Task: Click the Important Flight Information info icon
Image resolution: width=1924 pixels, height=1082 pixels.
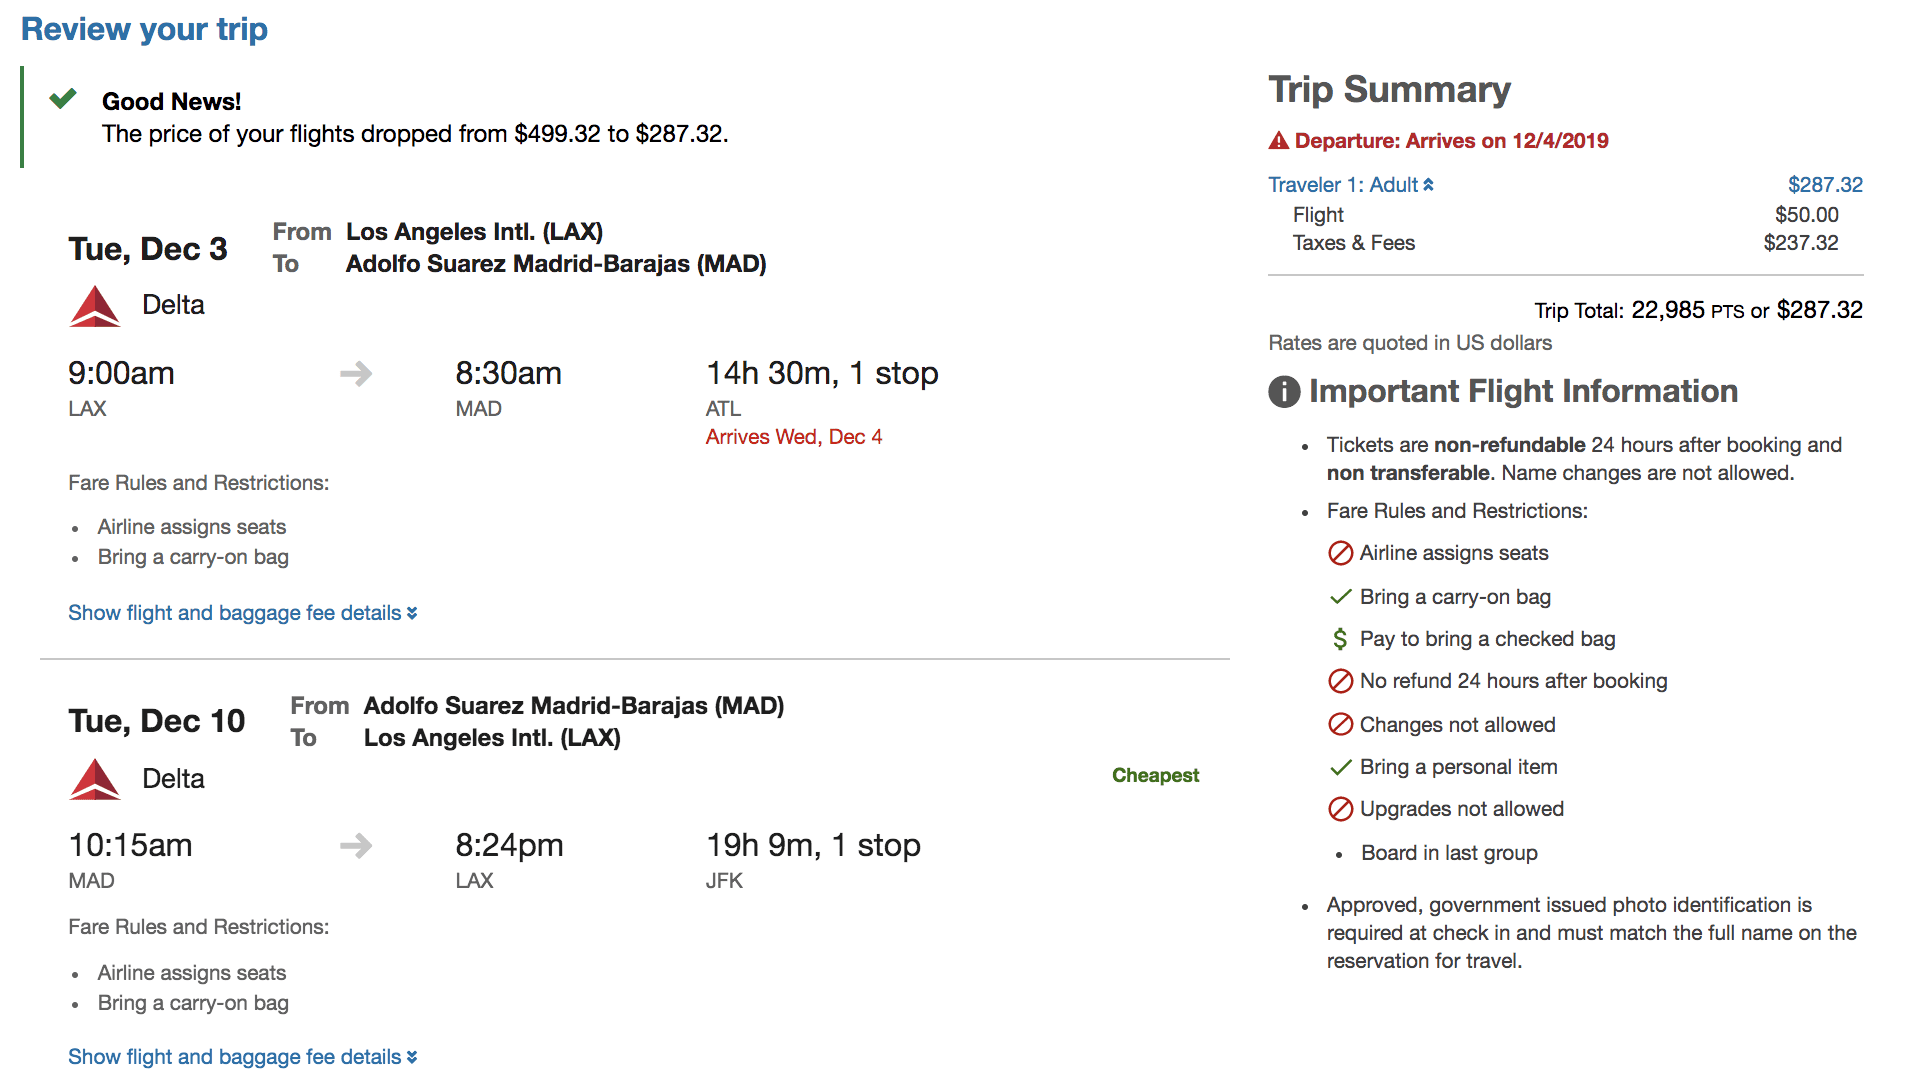Action: coord(1284,392)
